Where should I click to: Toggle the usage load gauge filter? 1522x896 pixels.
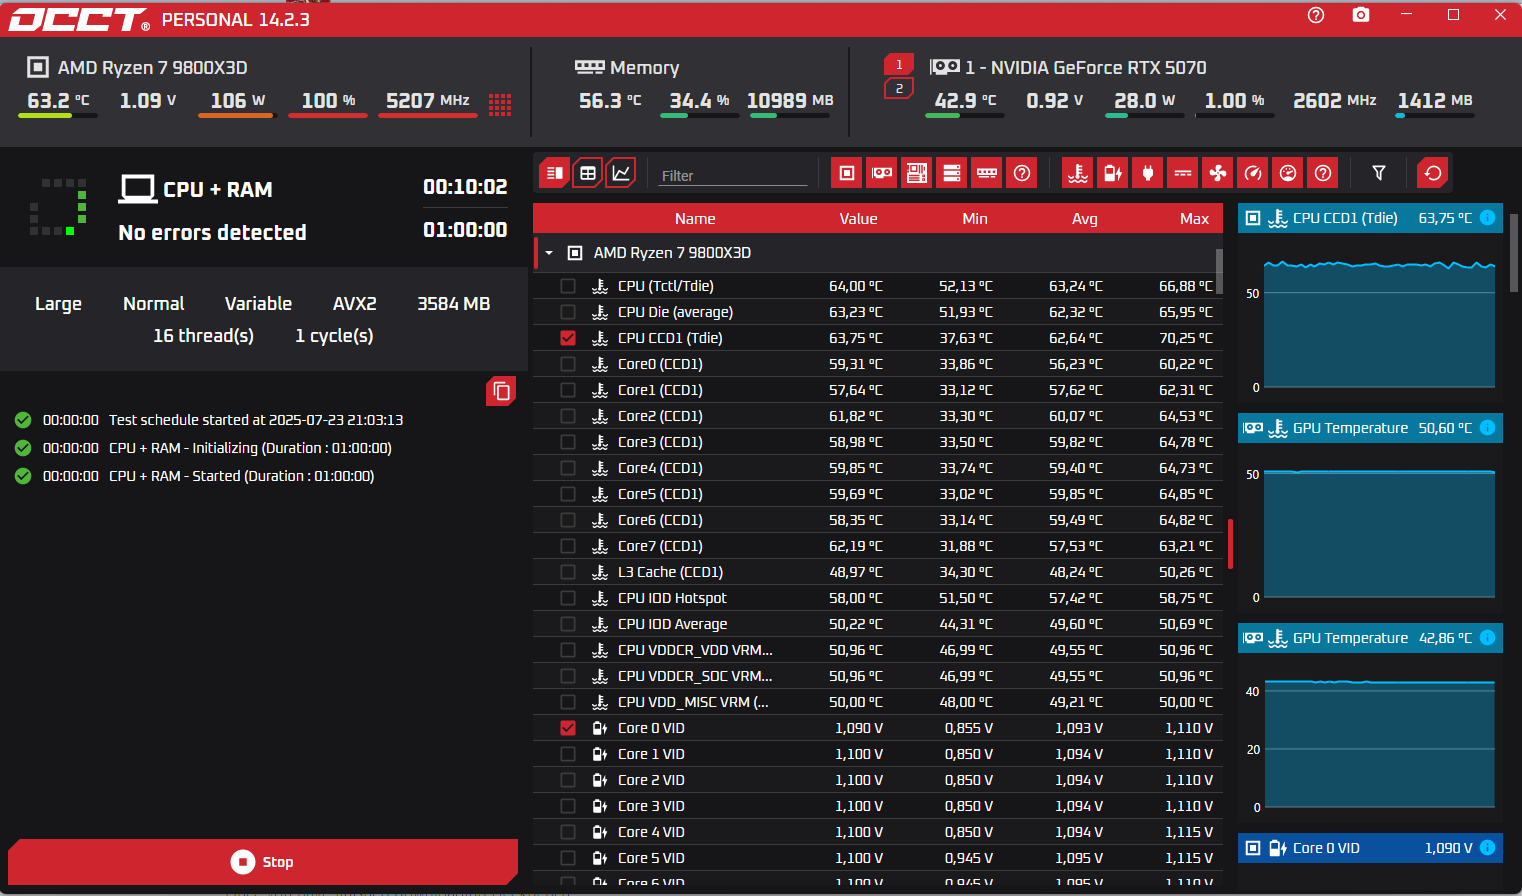point(1288,173)
